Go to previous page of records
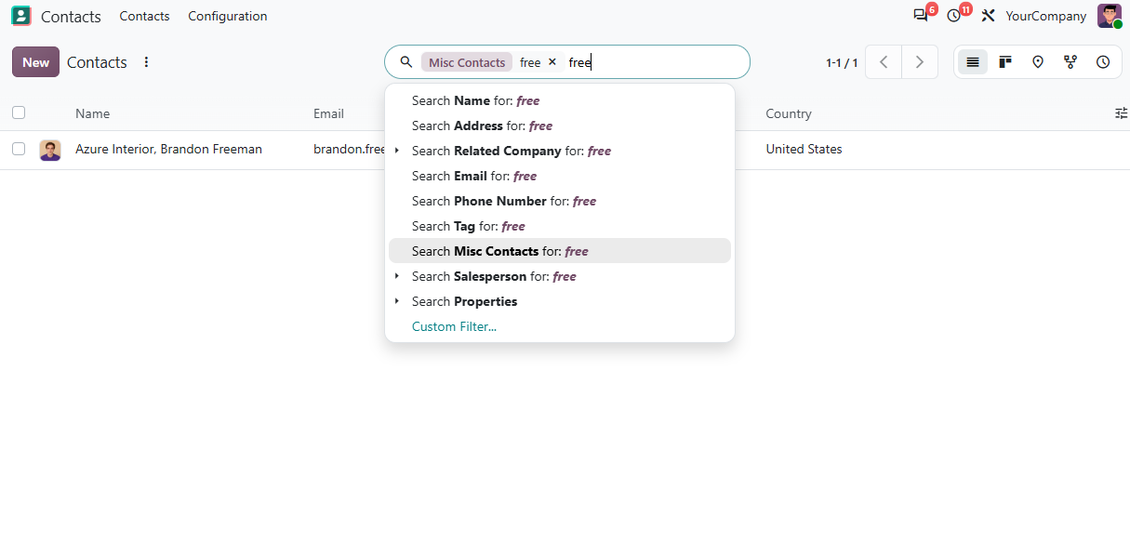 coord(884,62)
